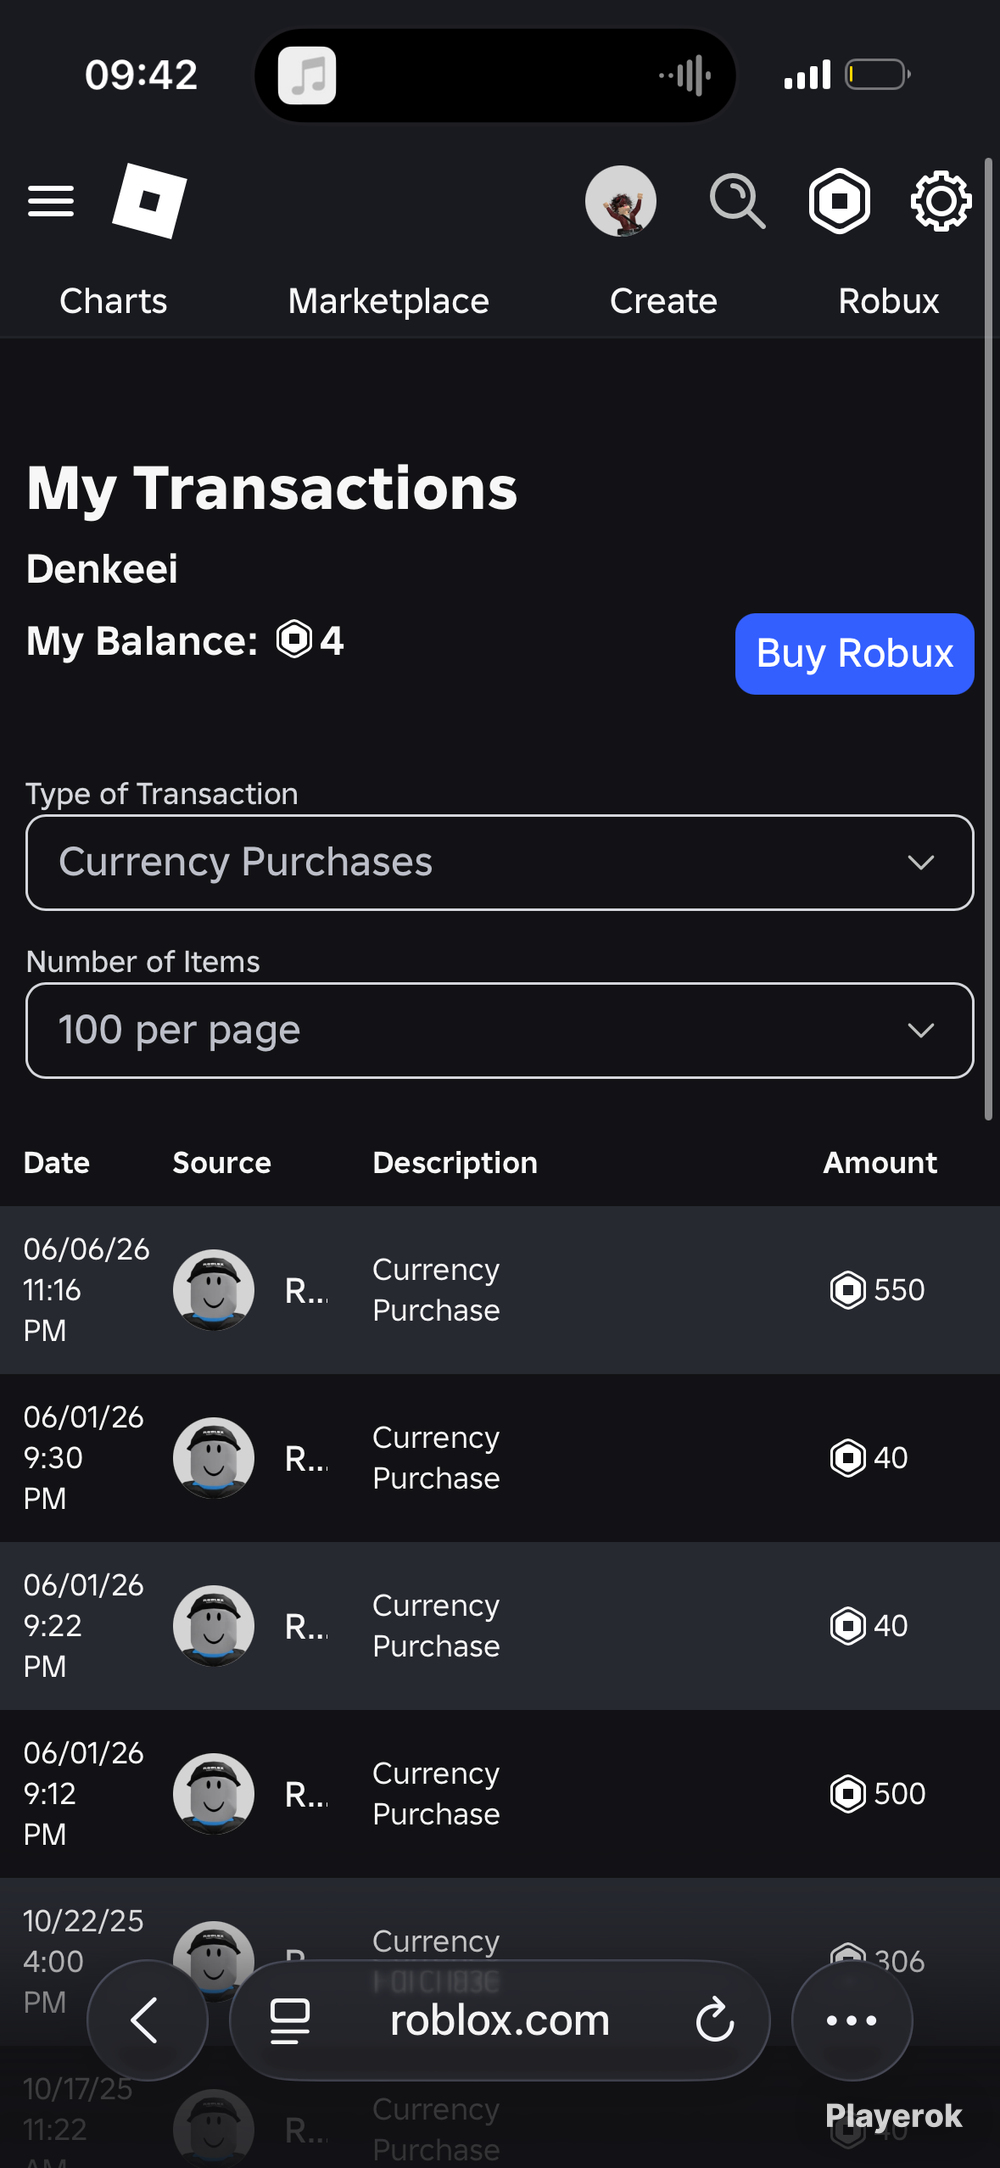Image resolution: width=1000 pixels, height=2168 pixels.
Task: Open source avatar of 550 Robux purchase
Action: [x=213, y=1290]
